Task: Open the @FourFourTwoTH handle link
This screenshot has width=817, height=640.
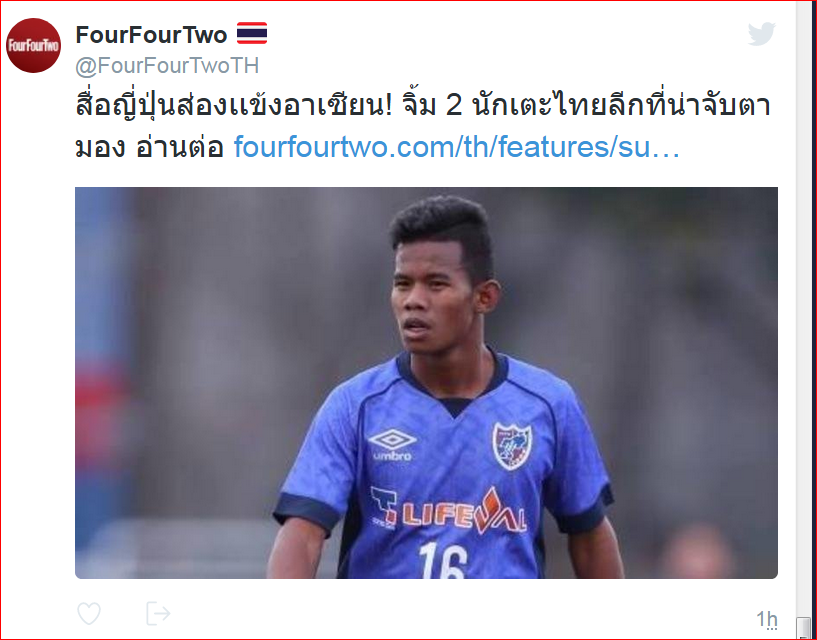Action: [x=167, y=66]
